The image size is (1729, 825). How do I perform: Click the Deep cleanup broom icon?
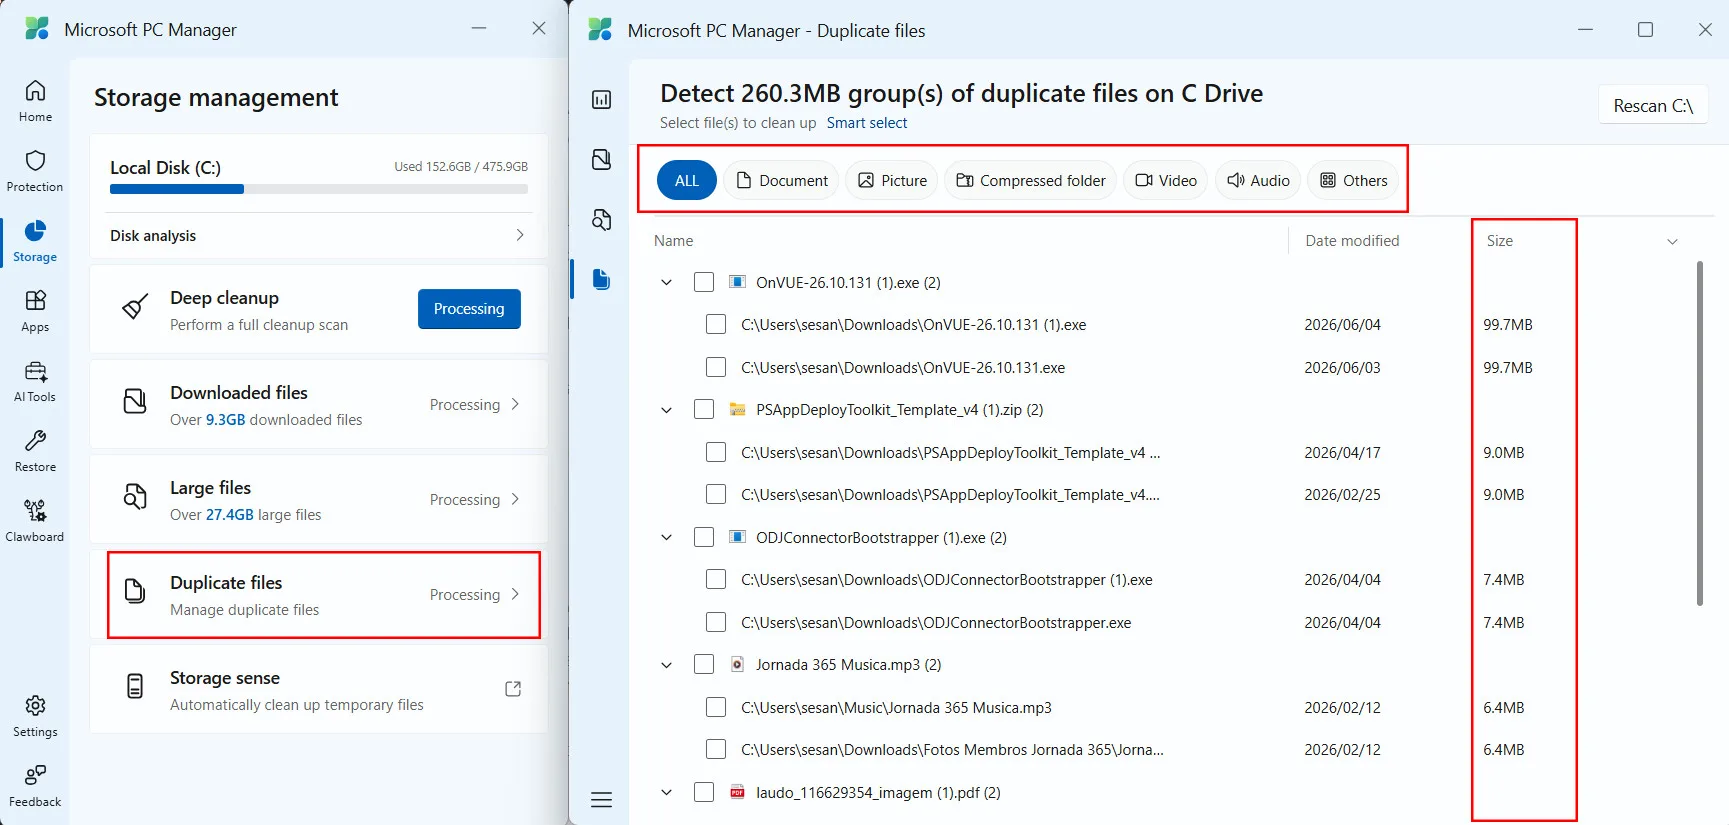pyautogui.click(x=135, y=307)
